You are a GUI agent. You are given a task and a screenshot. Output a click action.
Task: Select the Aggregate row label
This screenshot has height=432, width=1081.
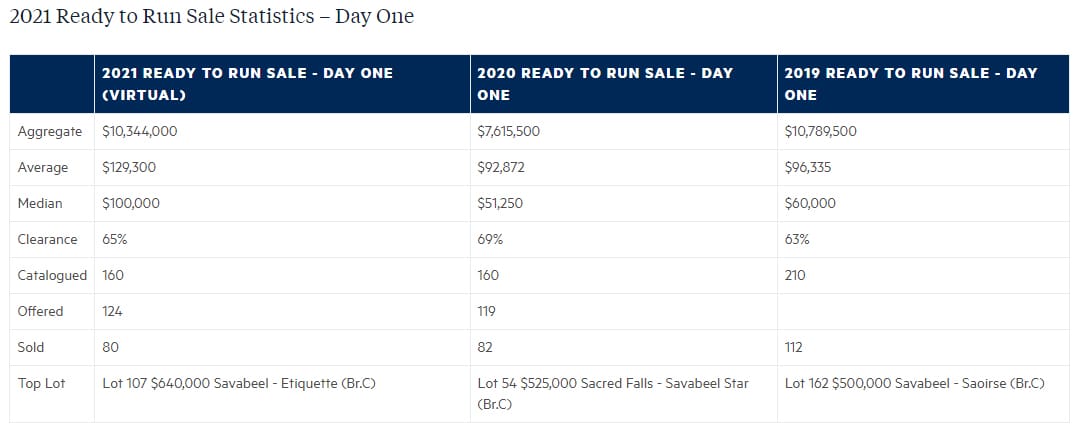(50, 131)
